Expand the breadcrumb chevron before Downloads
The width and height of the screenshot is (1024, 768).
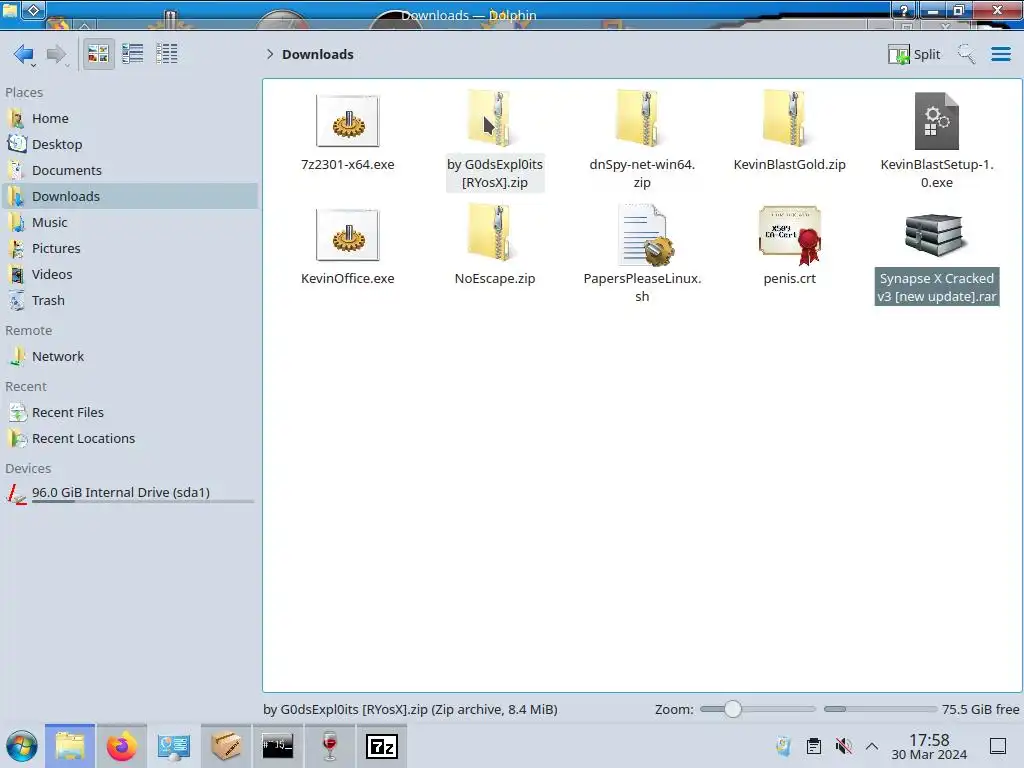(x=270, y=54)
